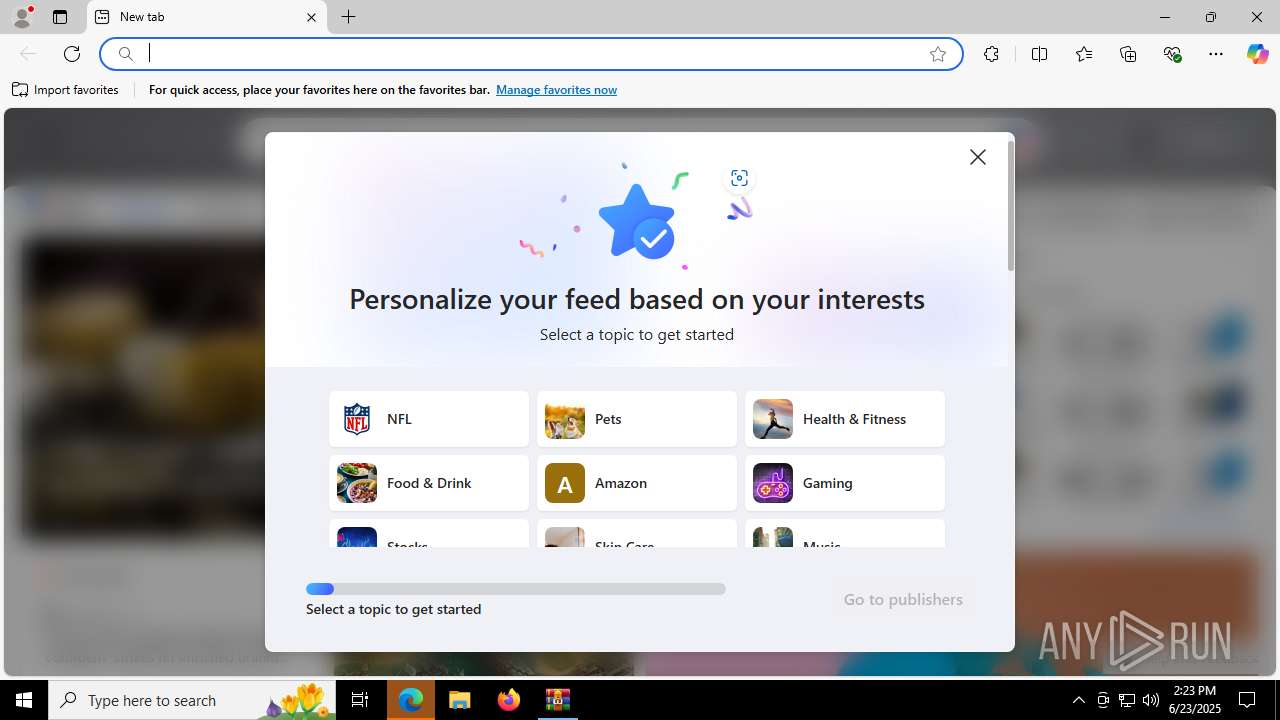Image resolution: width=1280 pixels, height=720 pixels.
Task: Select the NFL topic
Action: (429, 419)
